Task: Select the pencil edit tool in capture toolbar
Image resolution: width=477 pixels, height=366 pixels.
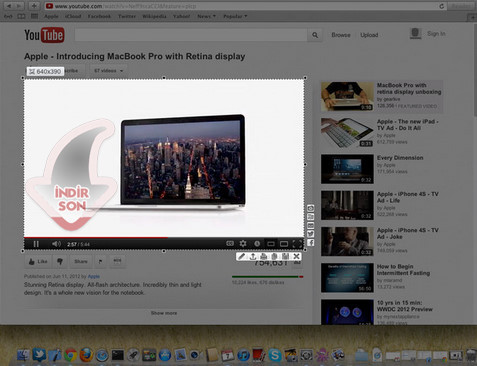Action: click(242, 256)
